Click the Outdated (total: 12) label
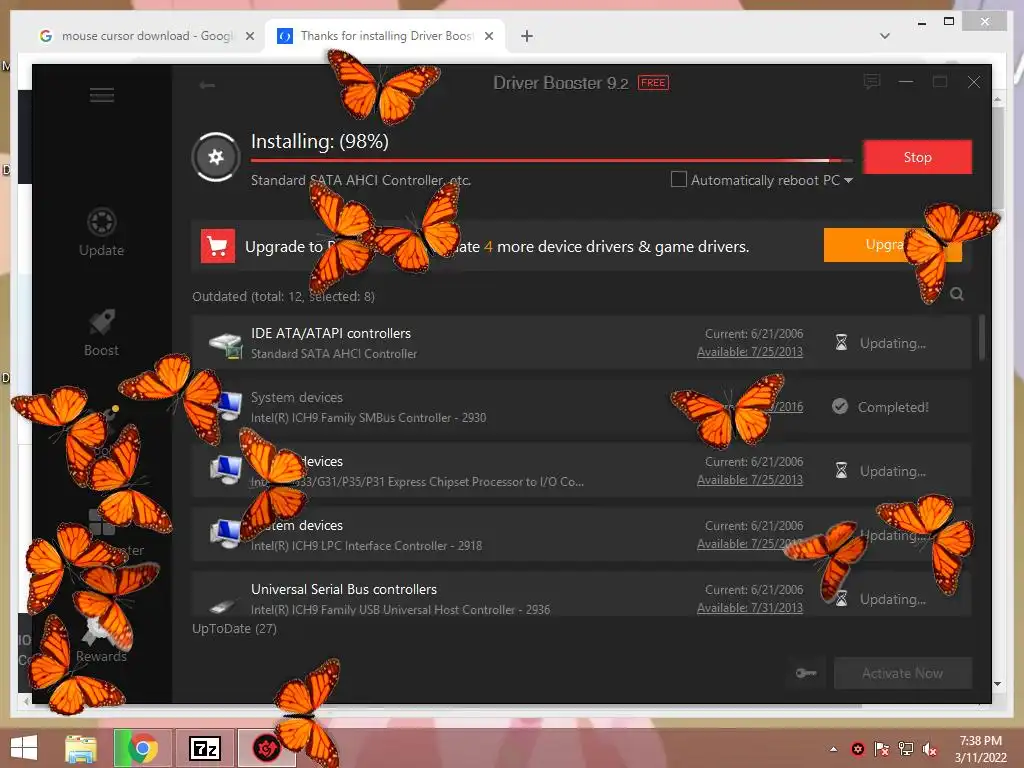 [x=283, y=296]
